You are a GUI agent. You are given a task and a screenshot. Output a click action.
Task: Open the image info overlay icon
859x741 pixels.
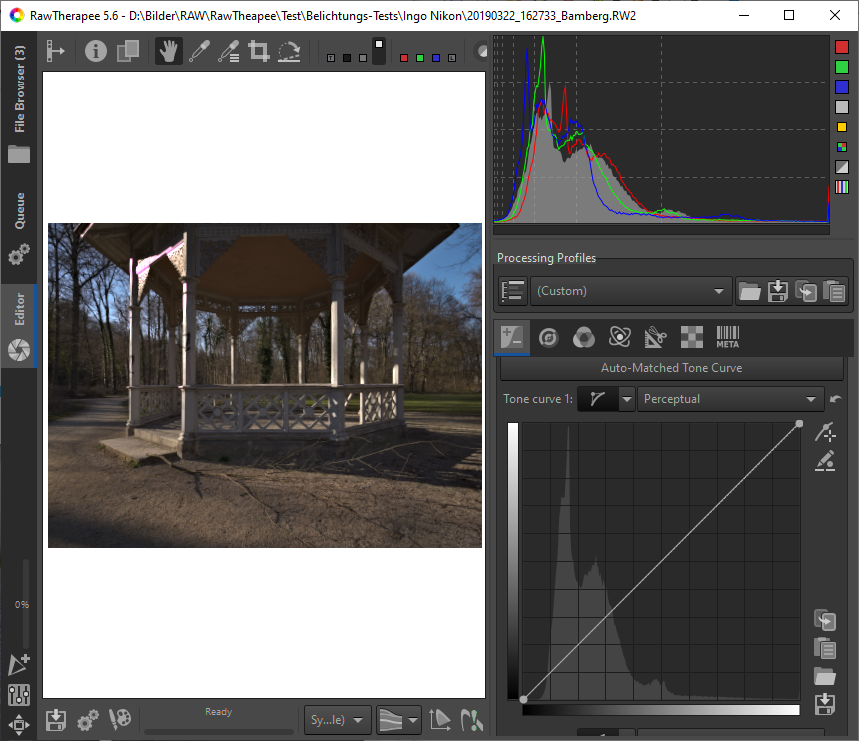click(96, 51)
